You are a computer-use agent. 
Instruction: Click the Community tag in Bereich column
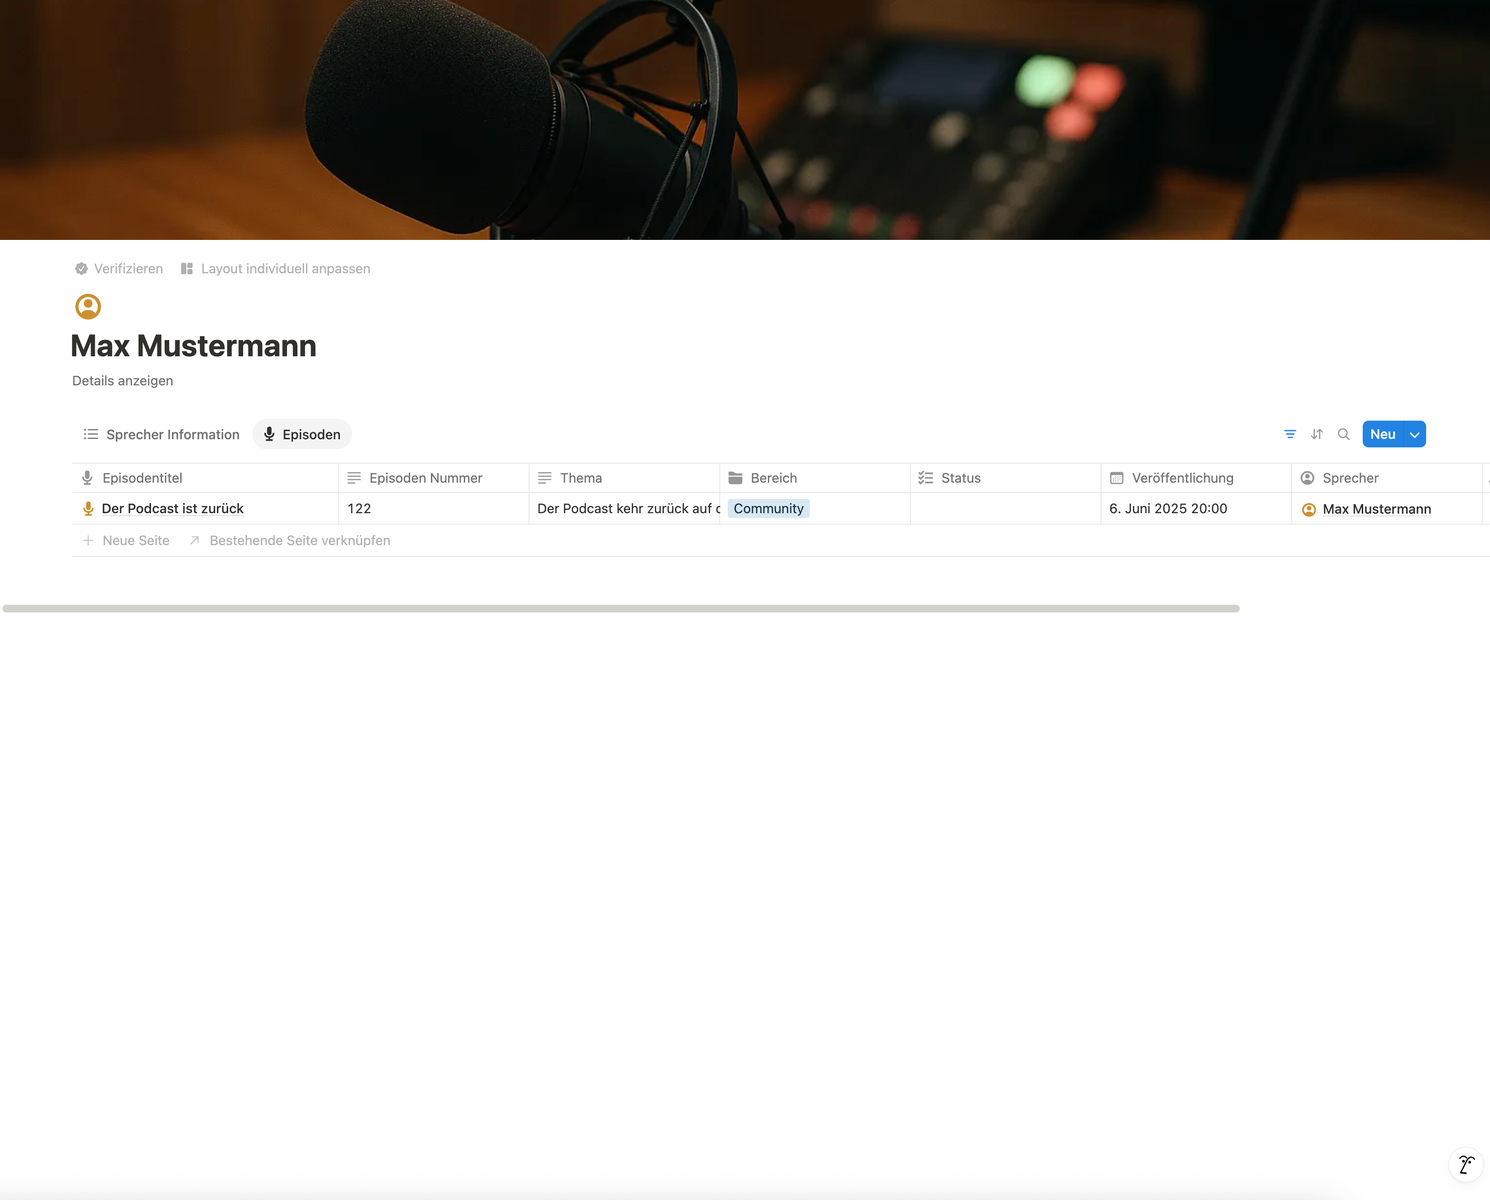tap(768, 509)
